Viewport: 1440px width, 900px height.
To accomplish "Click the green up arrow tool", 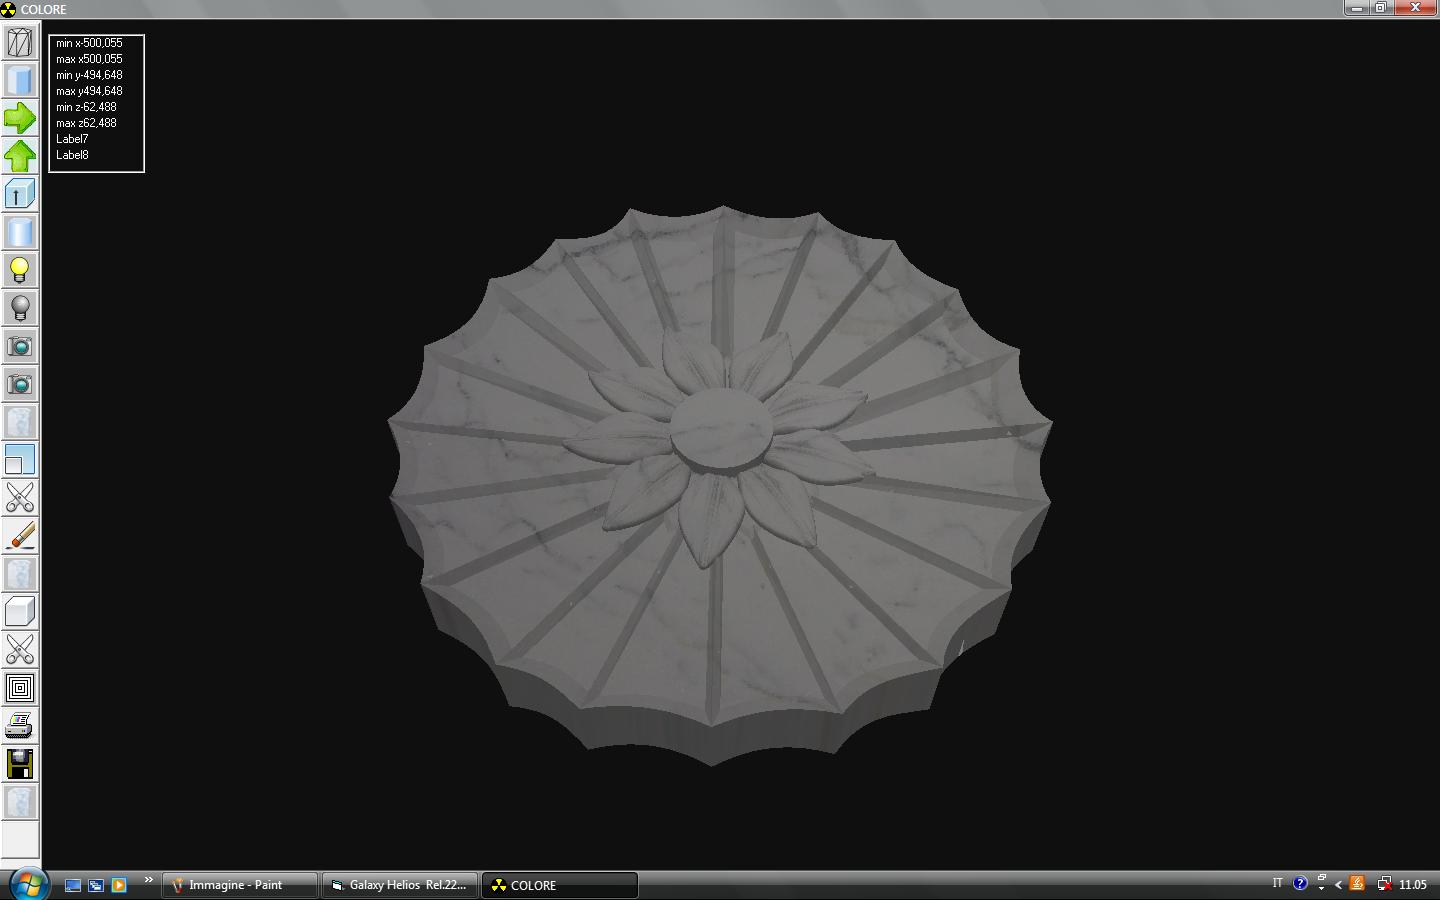I will (x=20, y=156).
